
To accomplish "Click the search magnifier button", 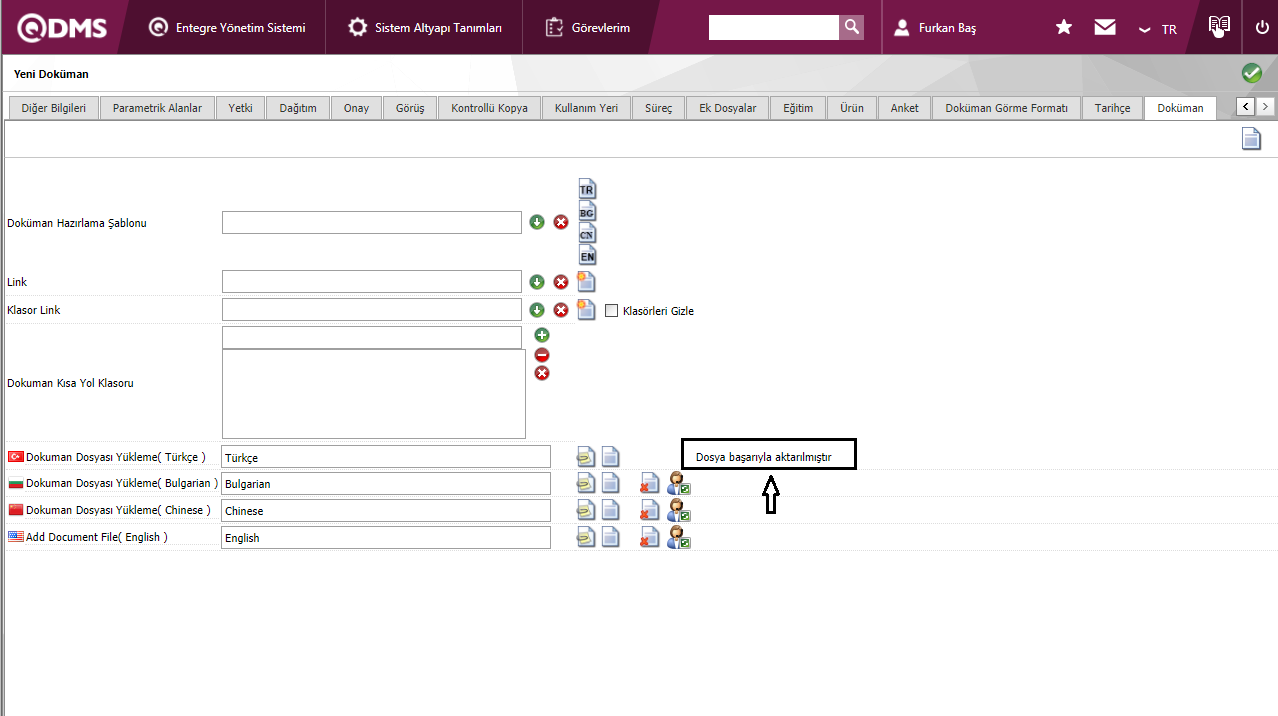I will pyautogui.click(x=851, y=27).
